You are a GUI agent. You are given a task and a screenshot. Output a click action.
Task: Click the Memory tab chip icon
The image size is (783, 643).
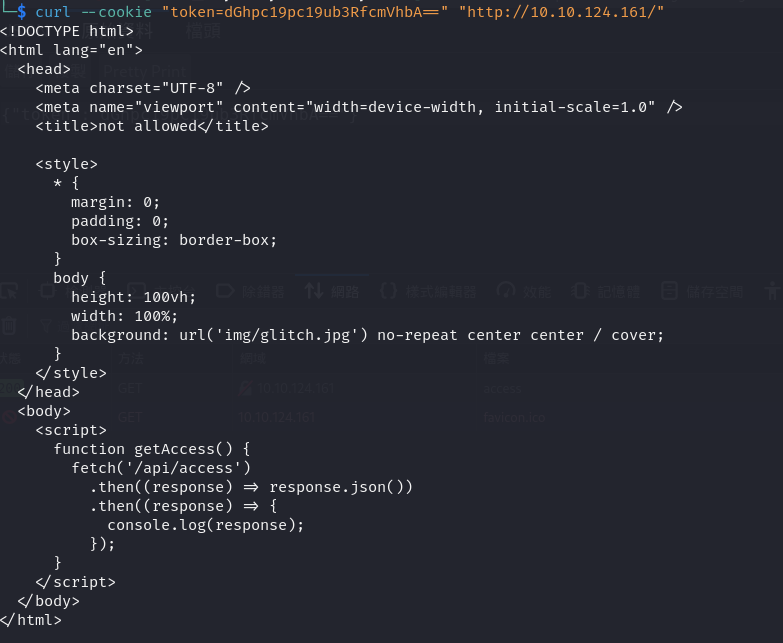(x=580, y=292)
